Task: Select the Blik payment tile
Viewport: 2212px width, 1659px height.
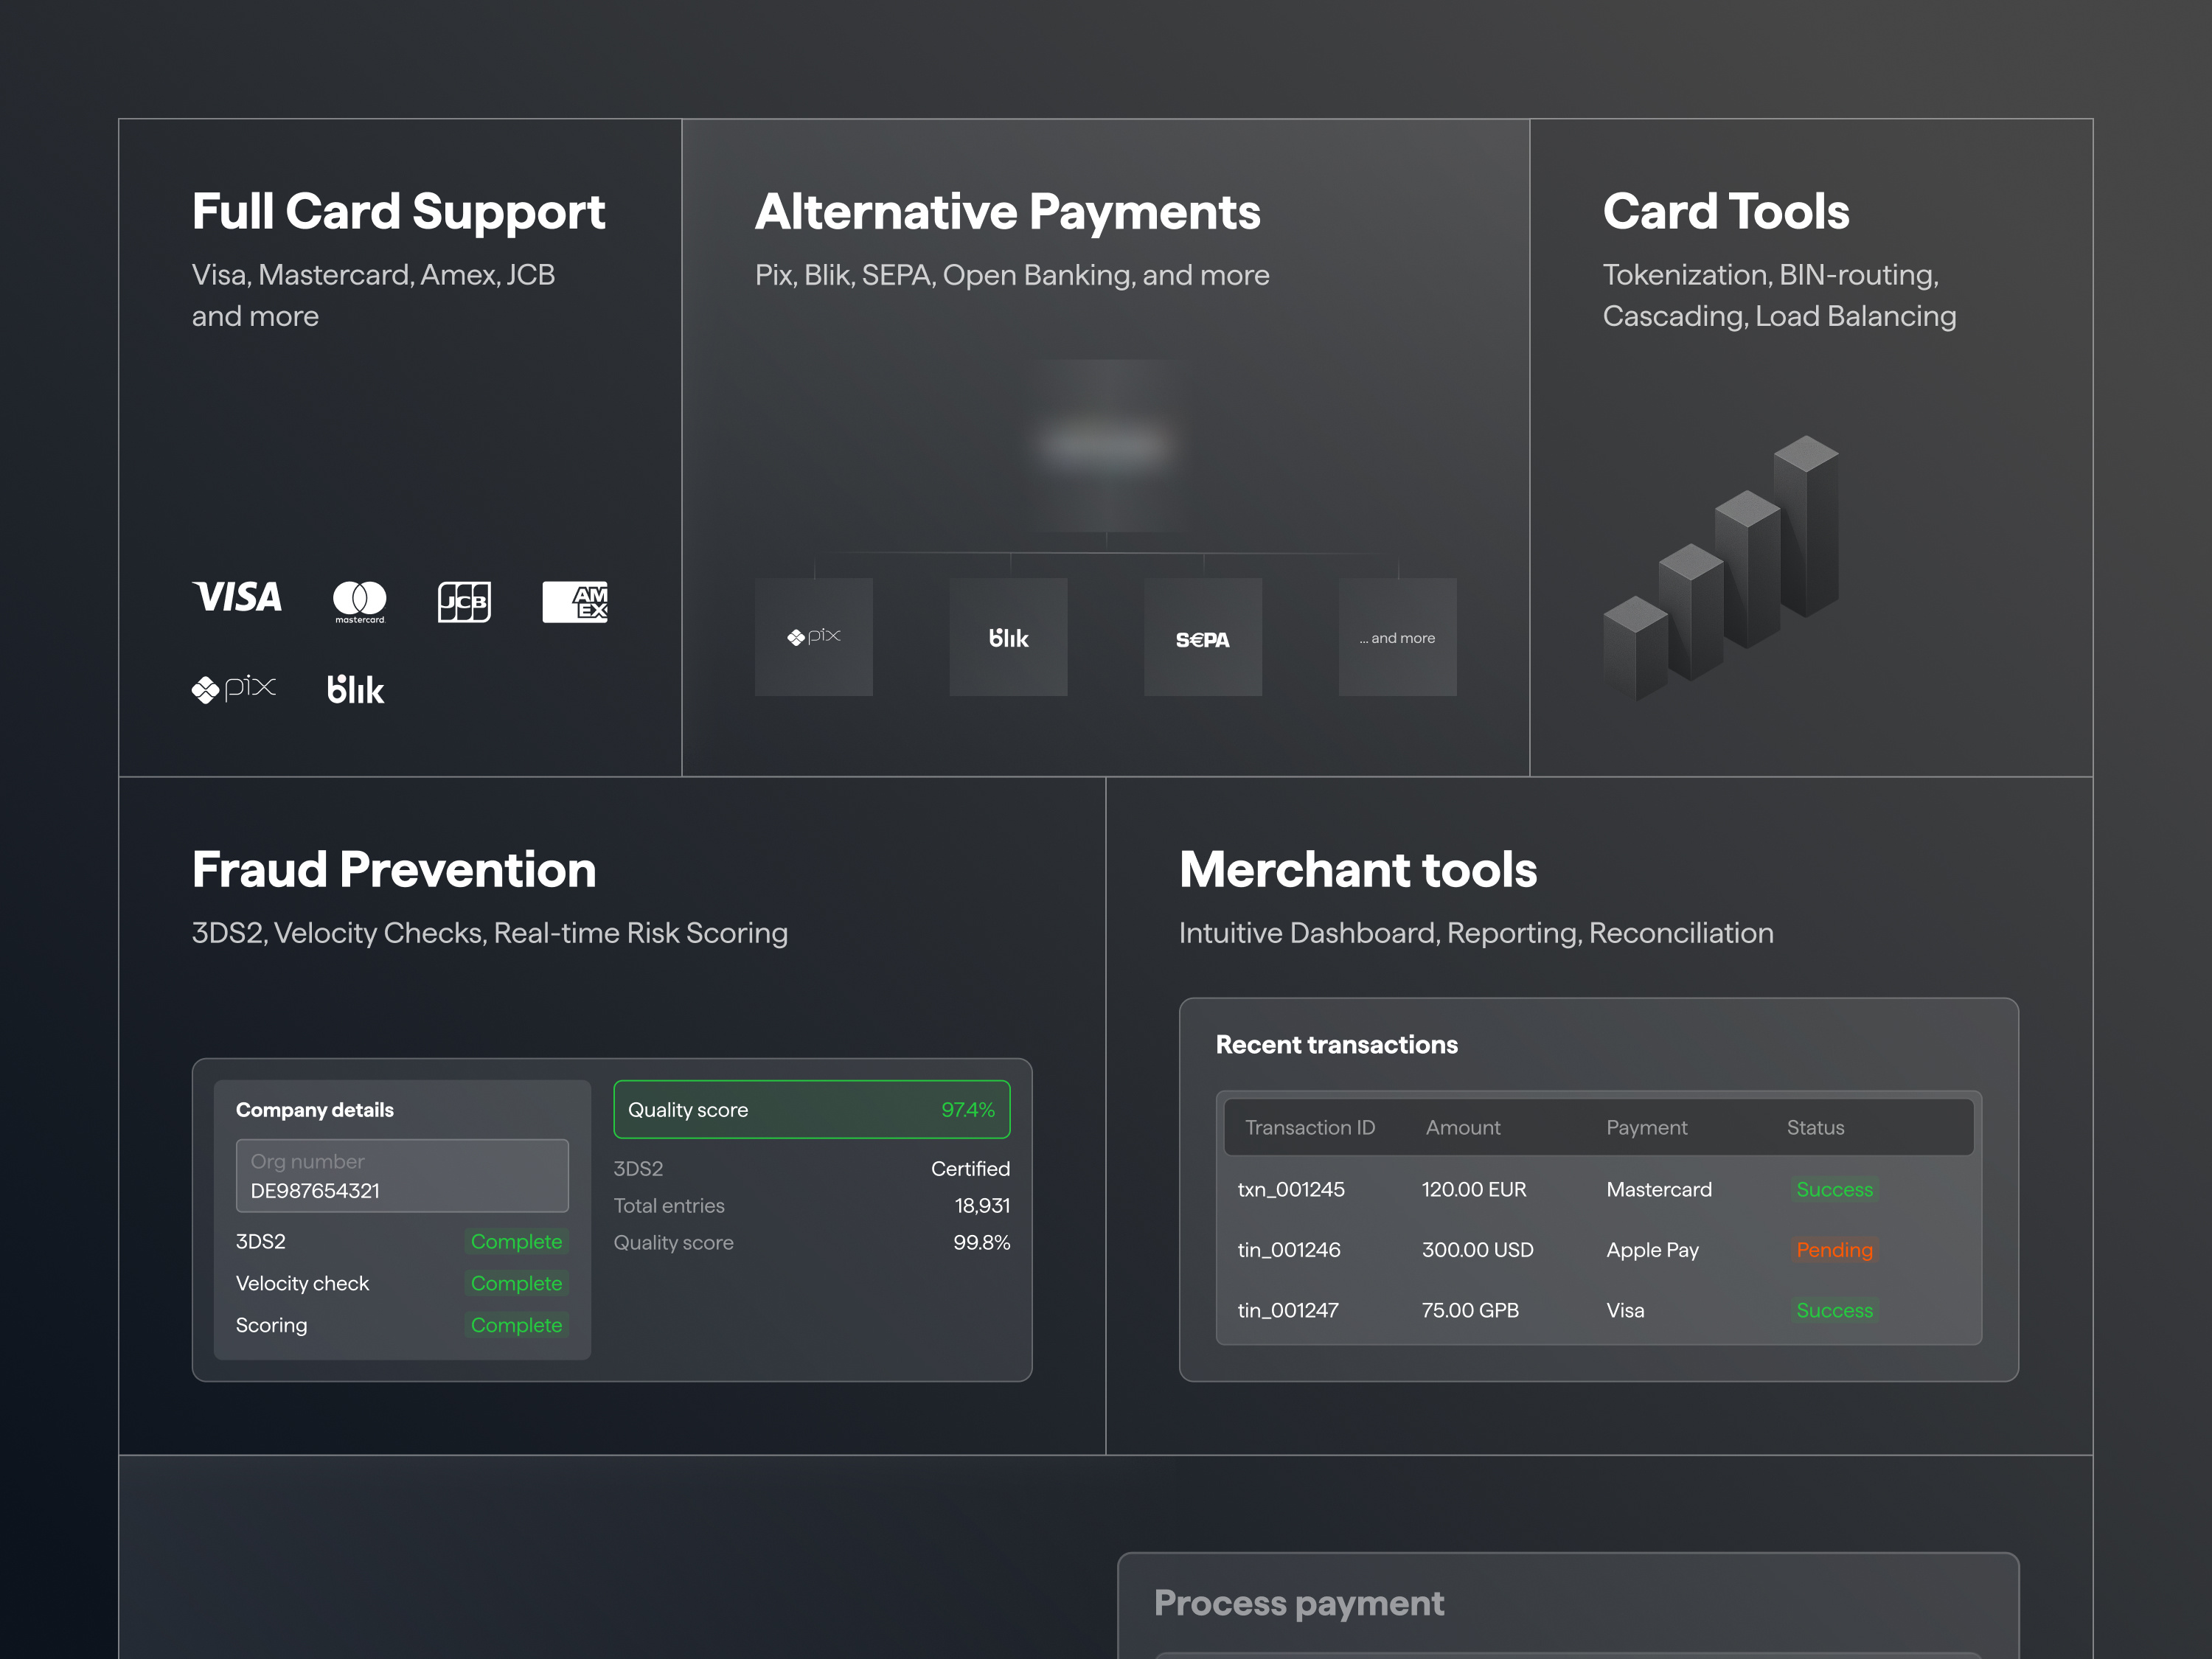Action: (1008, 637)
